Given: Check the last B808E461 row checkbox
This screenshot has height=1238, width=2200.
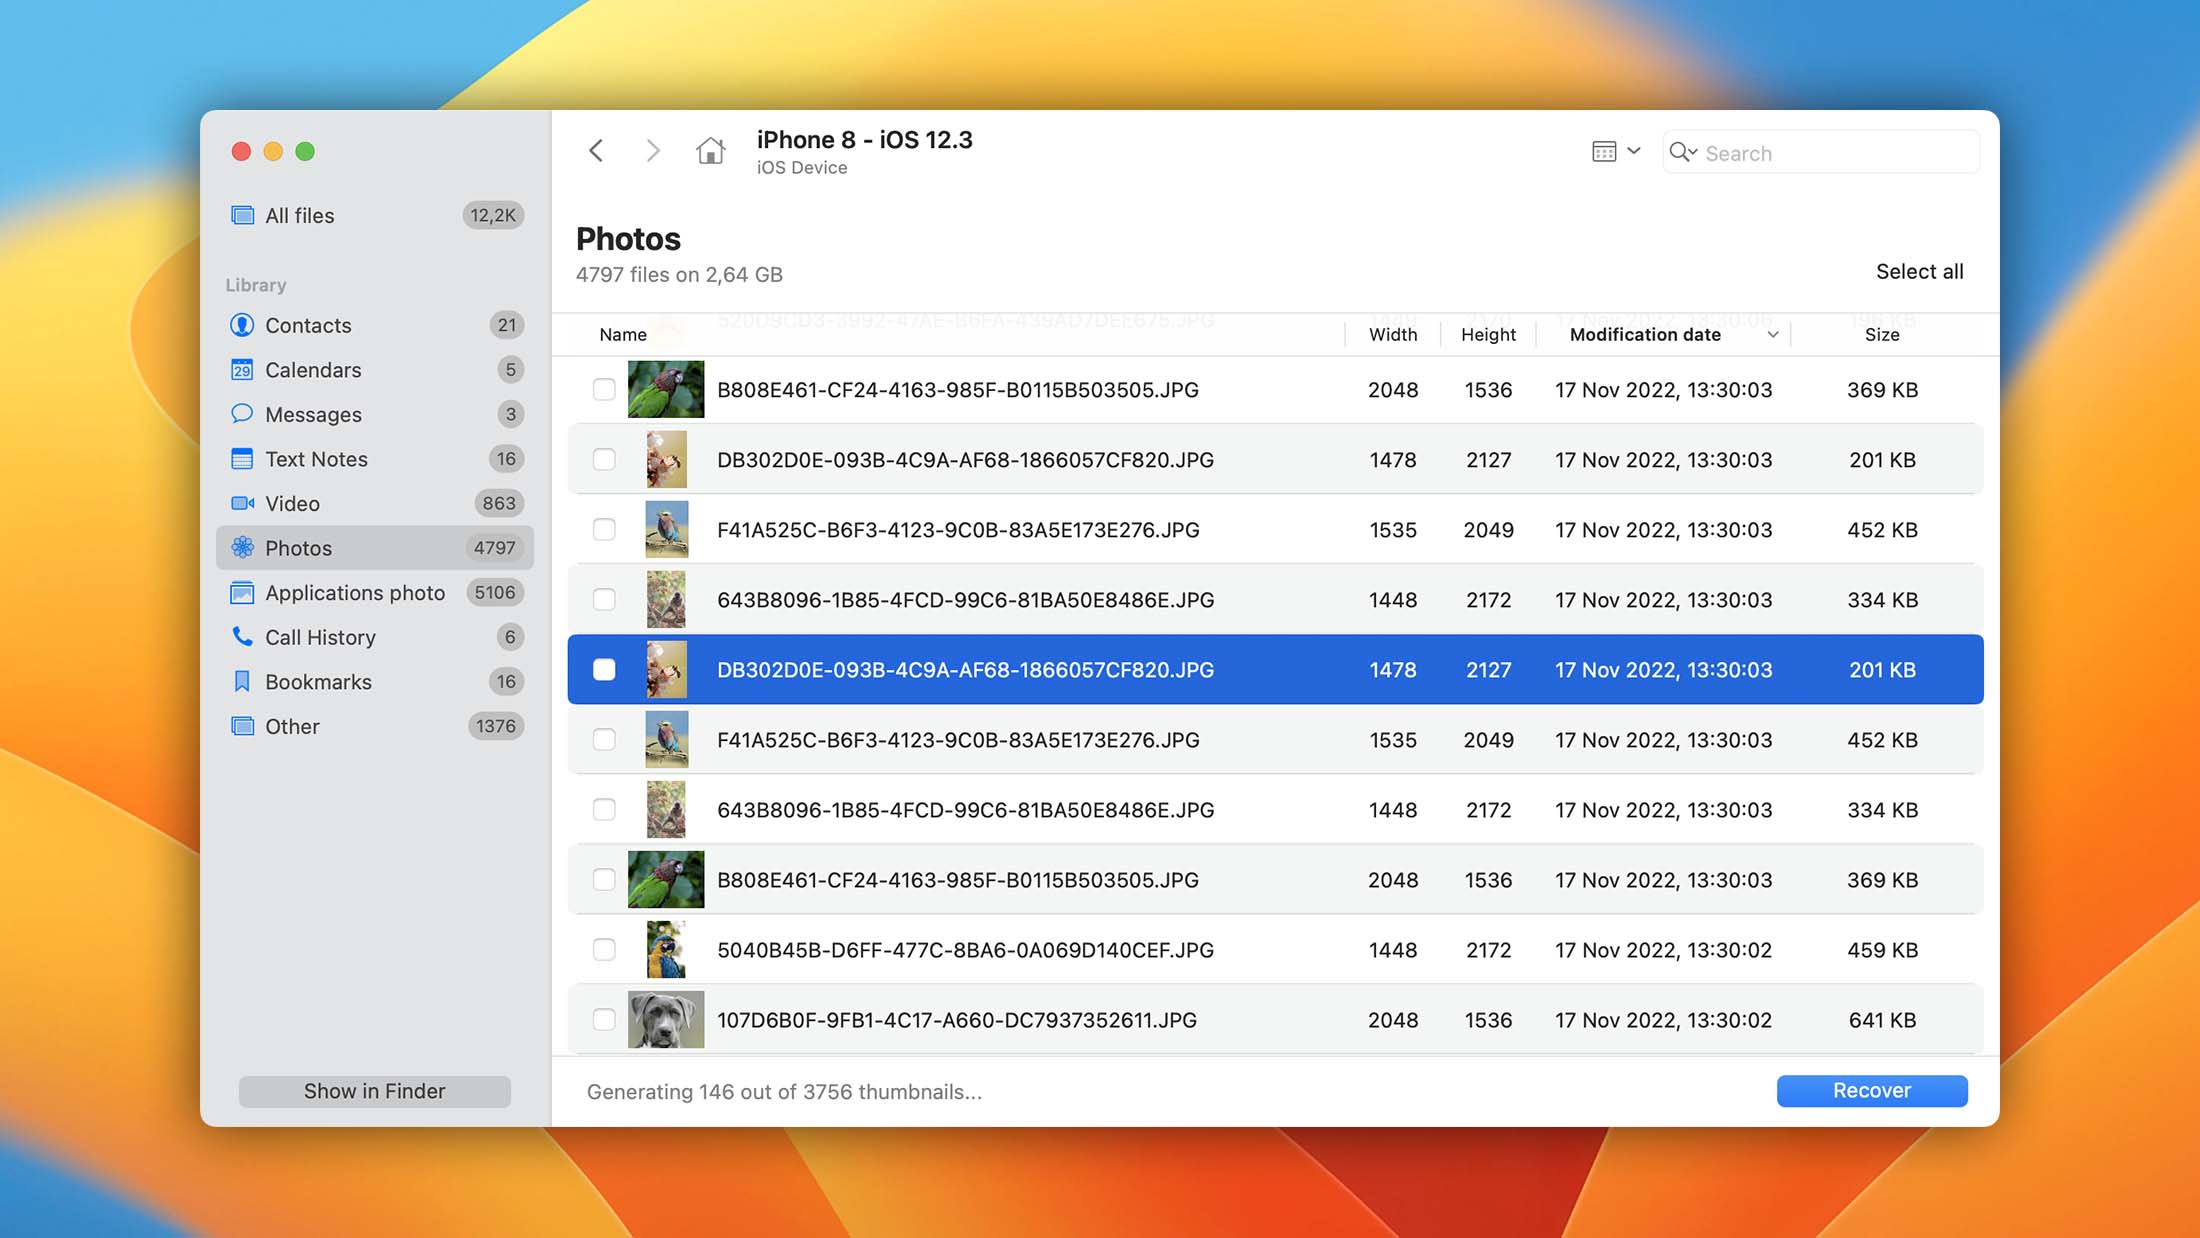Looking at the screenshot, I should click(604, 879).
